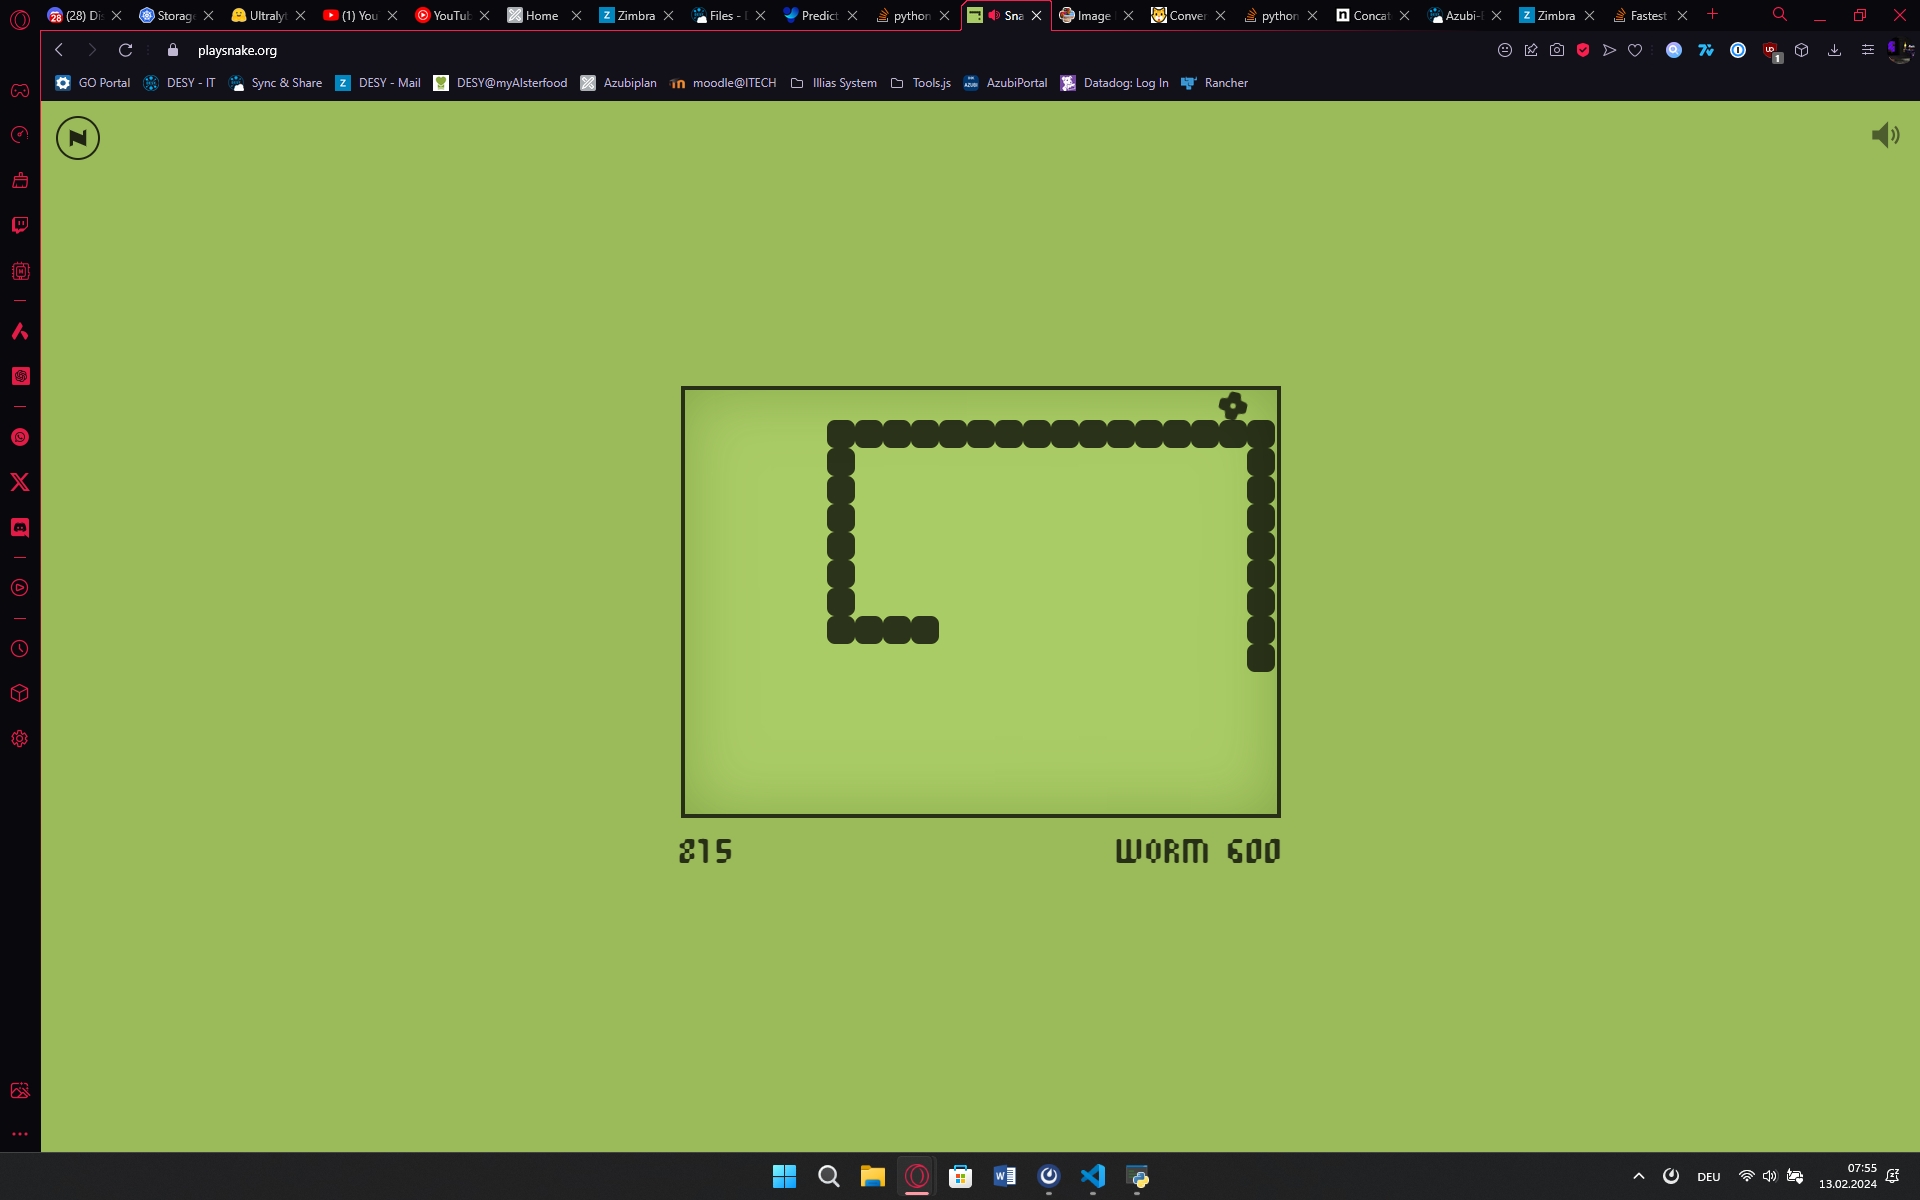Open the 1Password extension
Viewport: 1920px width, 1200px height.
point(1739,50)
